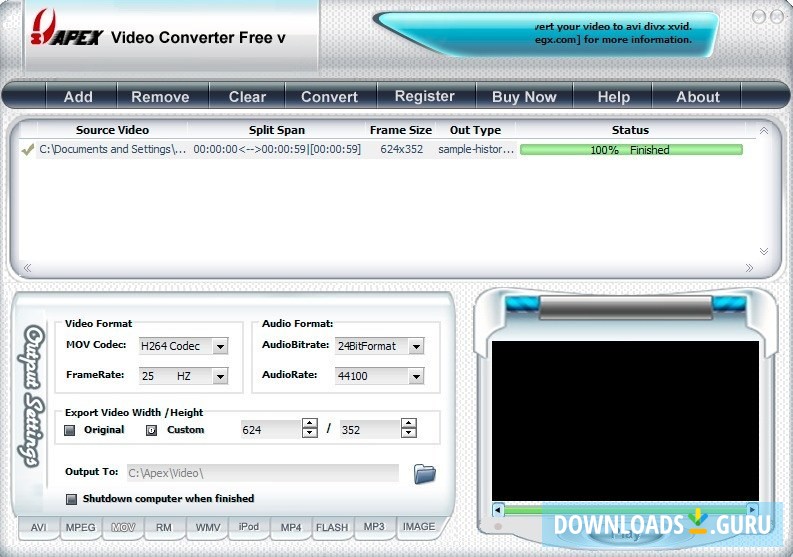
Task: Click the list's scroll right chevron
Action: (x=749, y=268)
